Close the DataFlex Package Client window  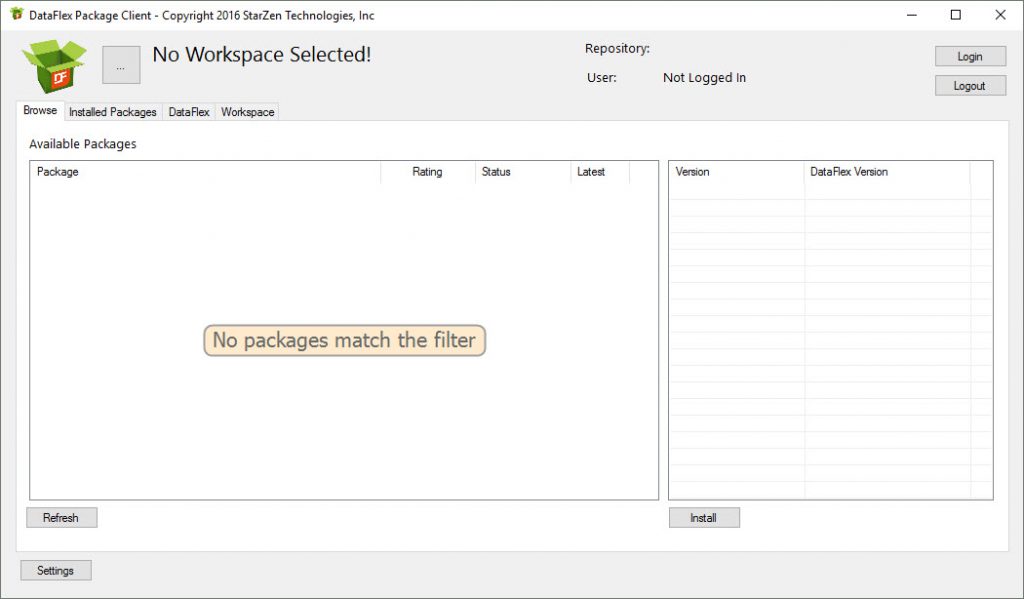pos(1000,15)
